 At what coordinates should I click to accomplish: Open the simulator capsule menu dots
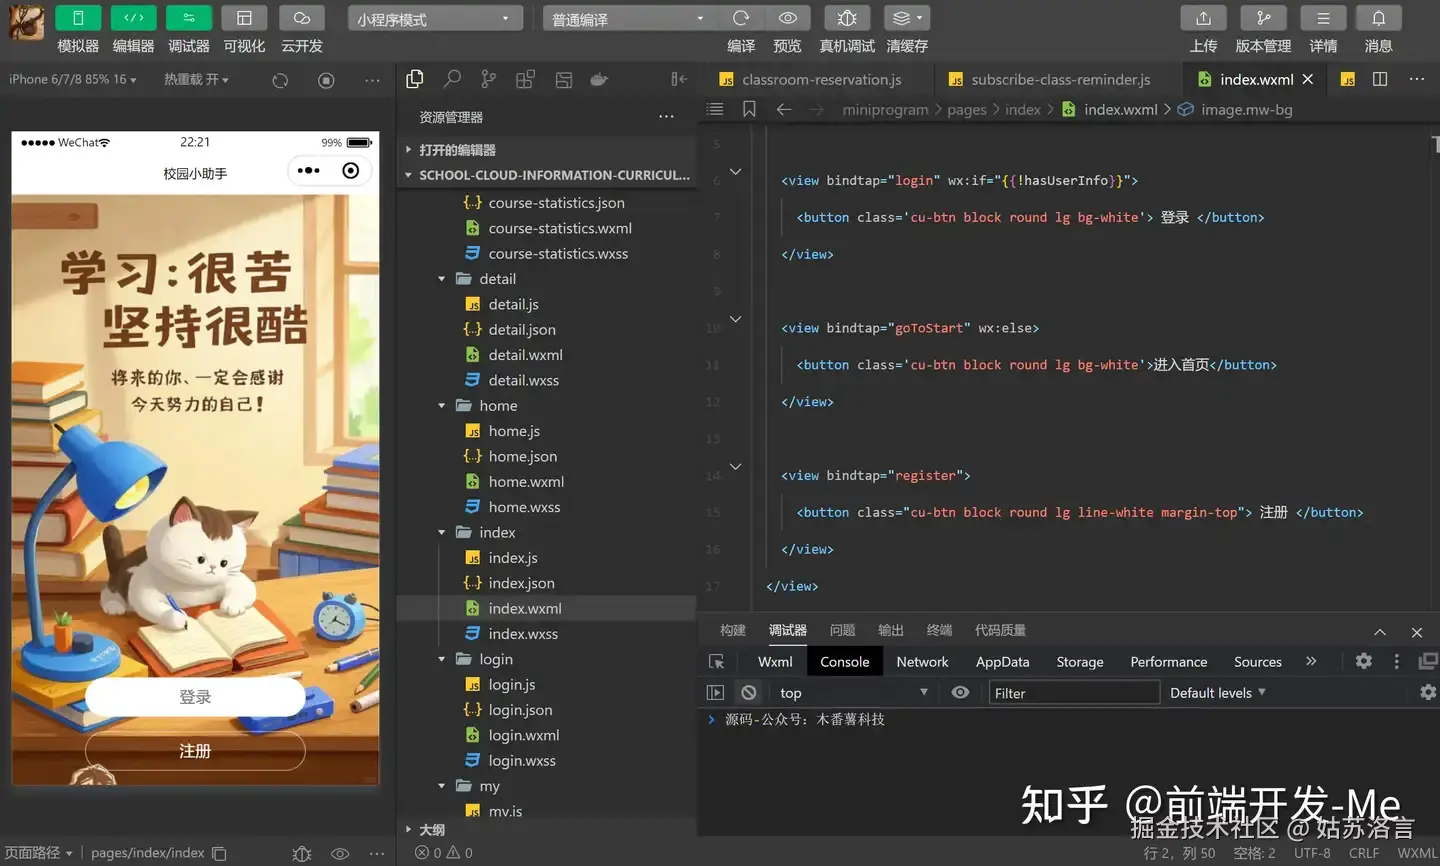[309, 171]
